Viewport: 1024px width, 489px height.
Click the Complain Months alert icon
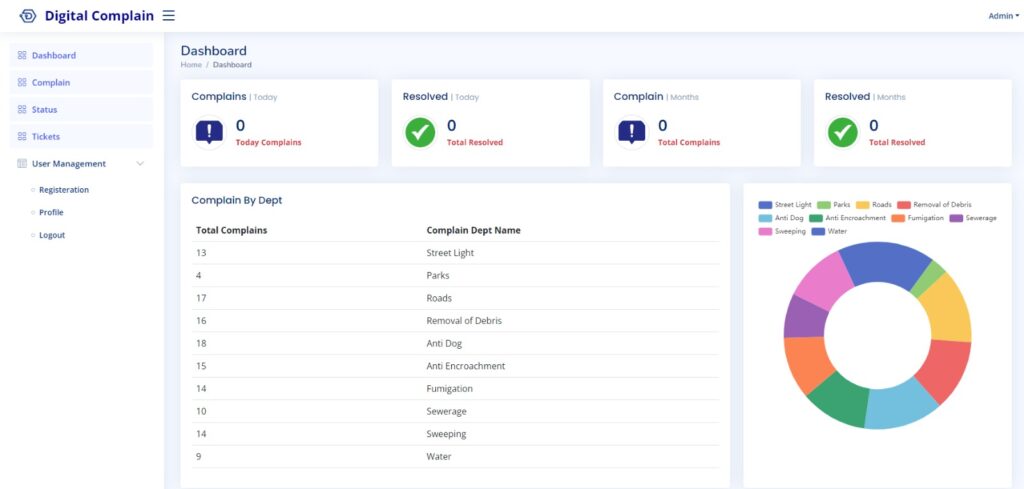click(631, 133)
